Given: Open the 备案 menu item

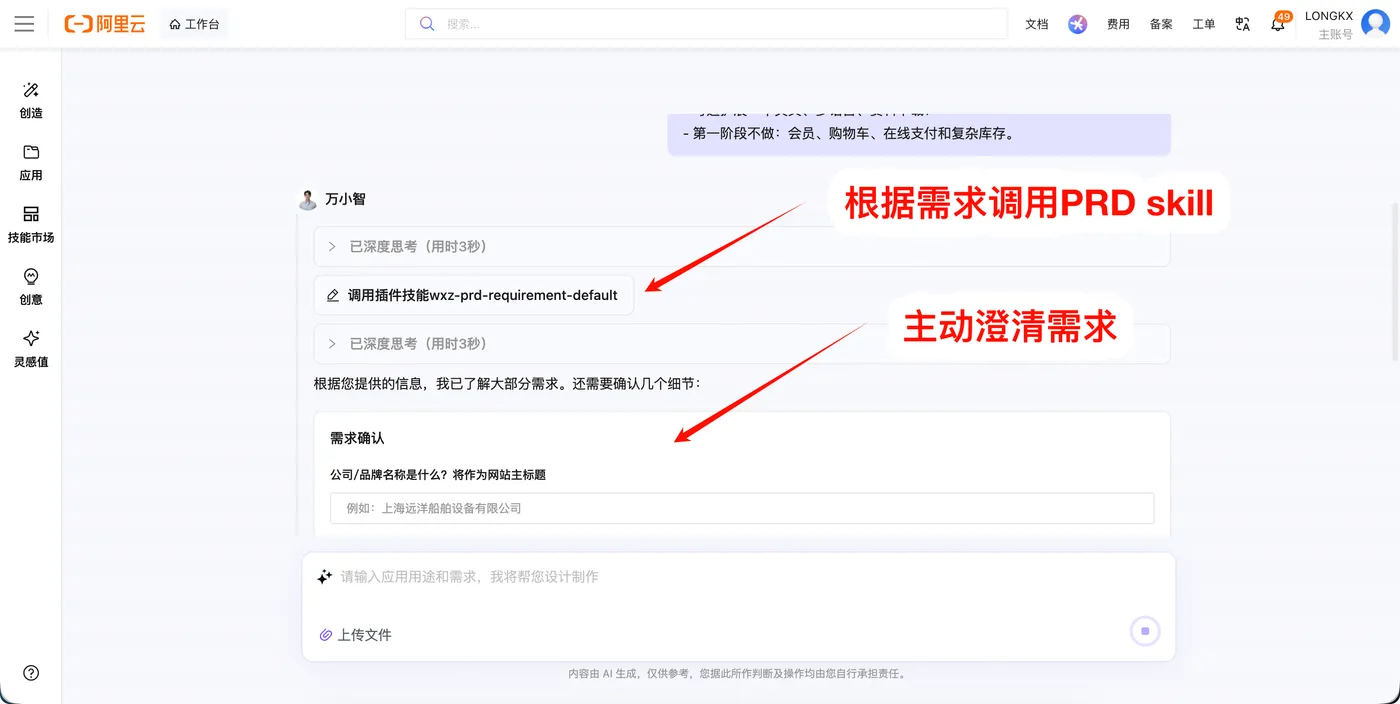Looking at the screenshot, I should click(x=1161, y=24).
